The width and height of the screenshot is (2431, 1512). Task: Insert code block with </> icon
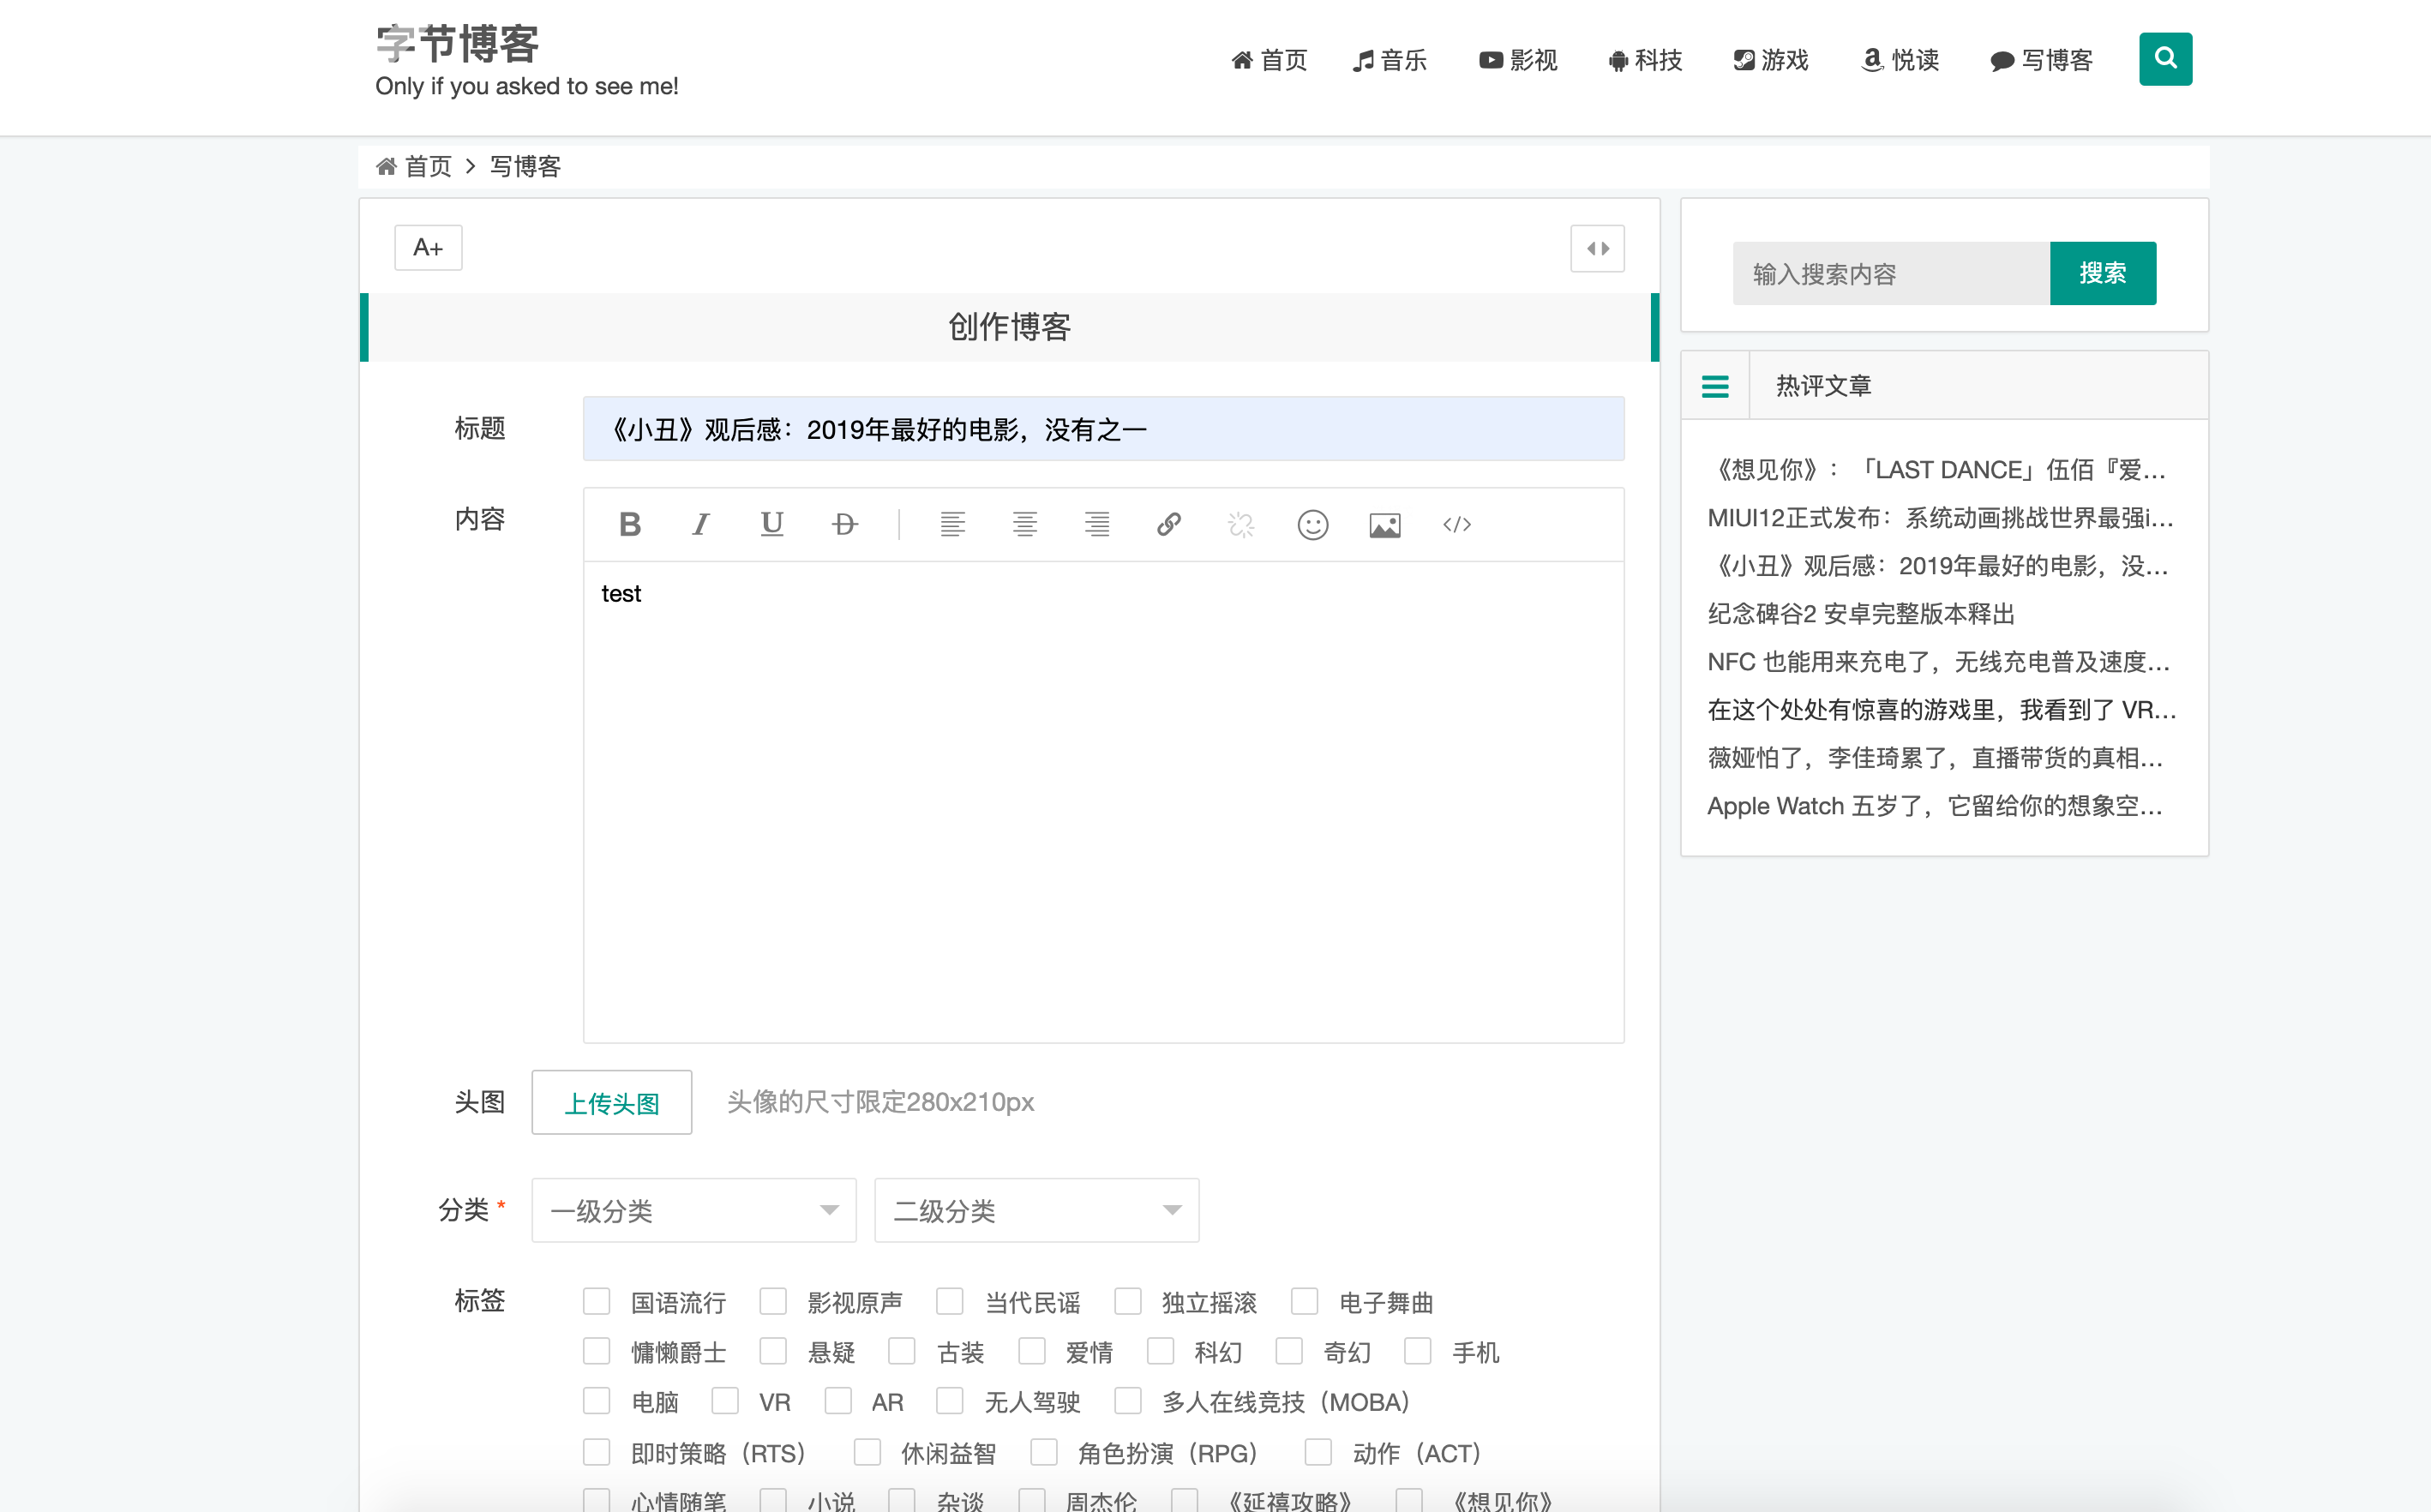(x=1457, y=525)
